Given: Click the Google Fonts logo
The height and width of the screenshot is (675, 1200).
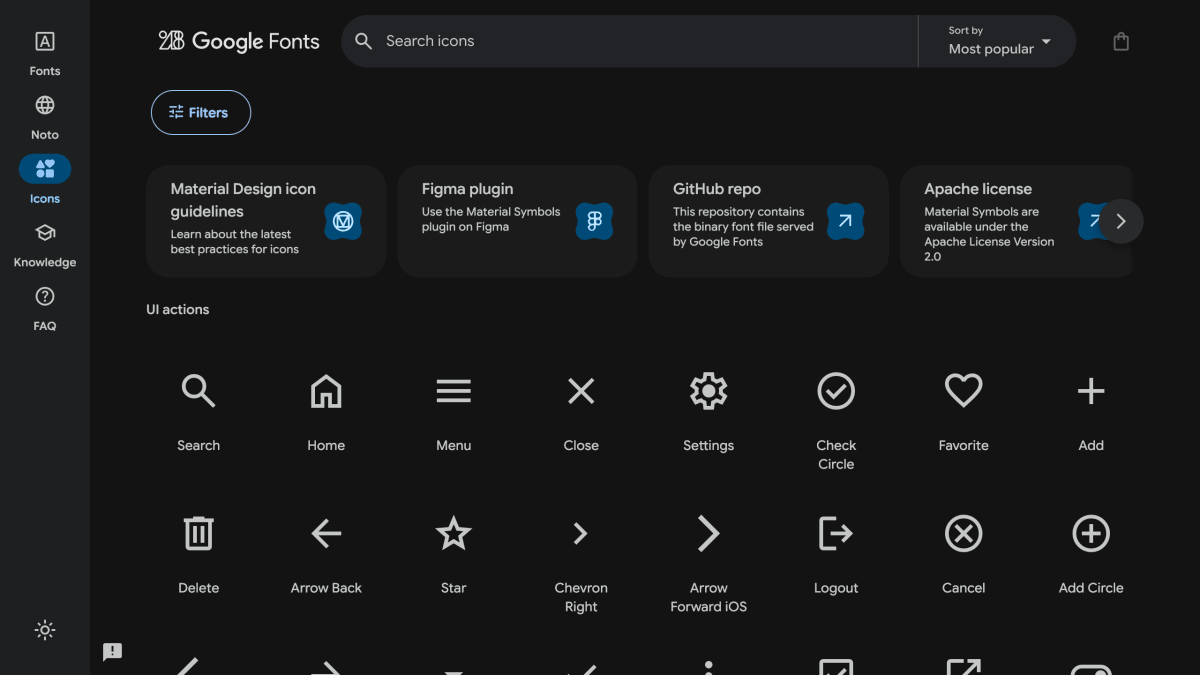Looking at the screenshot, I should [239, 41].
